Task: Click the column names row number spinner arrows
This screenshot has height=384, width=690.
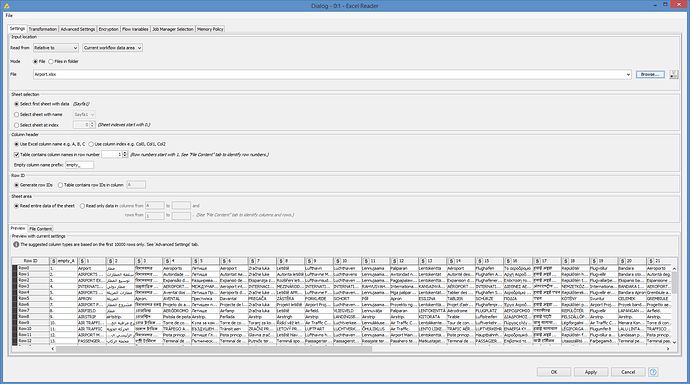Action: 125,154
